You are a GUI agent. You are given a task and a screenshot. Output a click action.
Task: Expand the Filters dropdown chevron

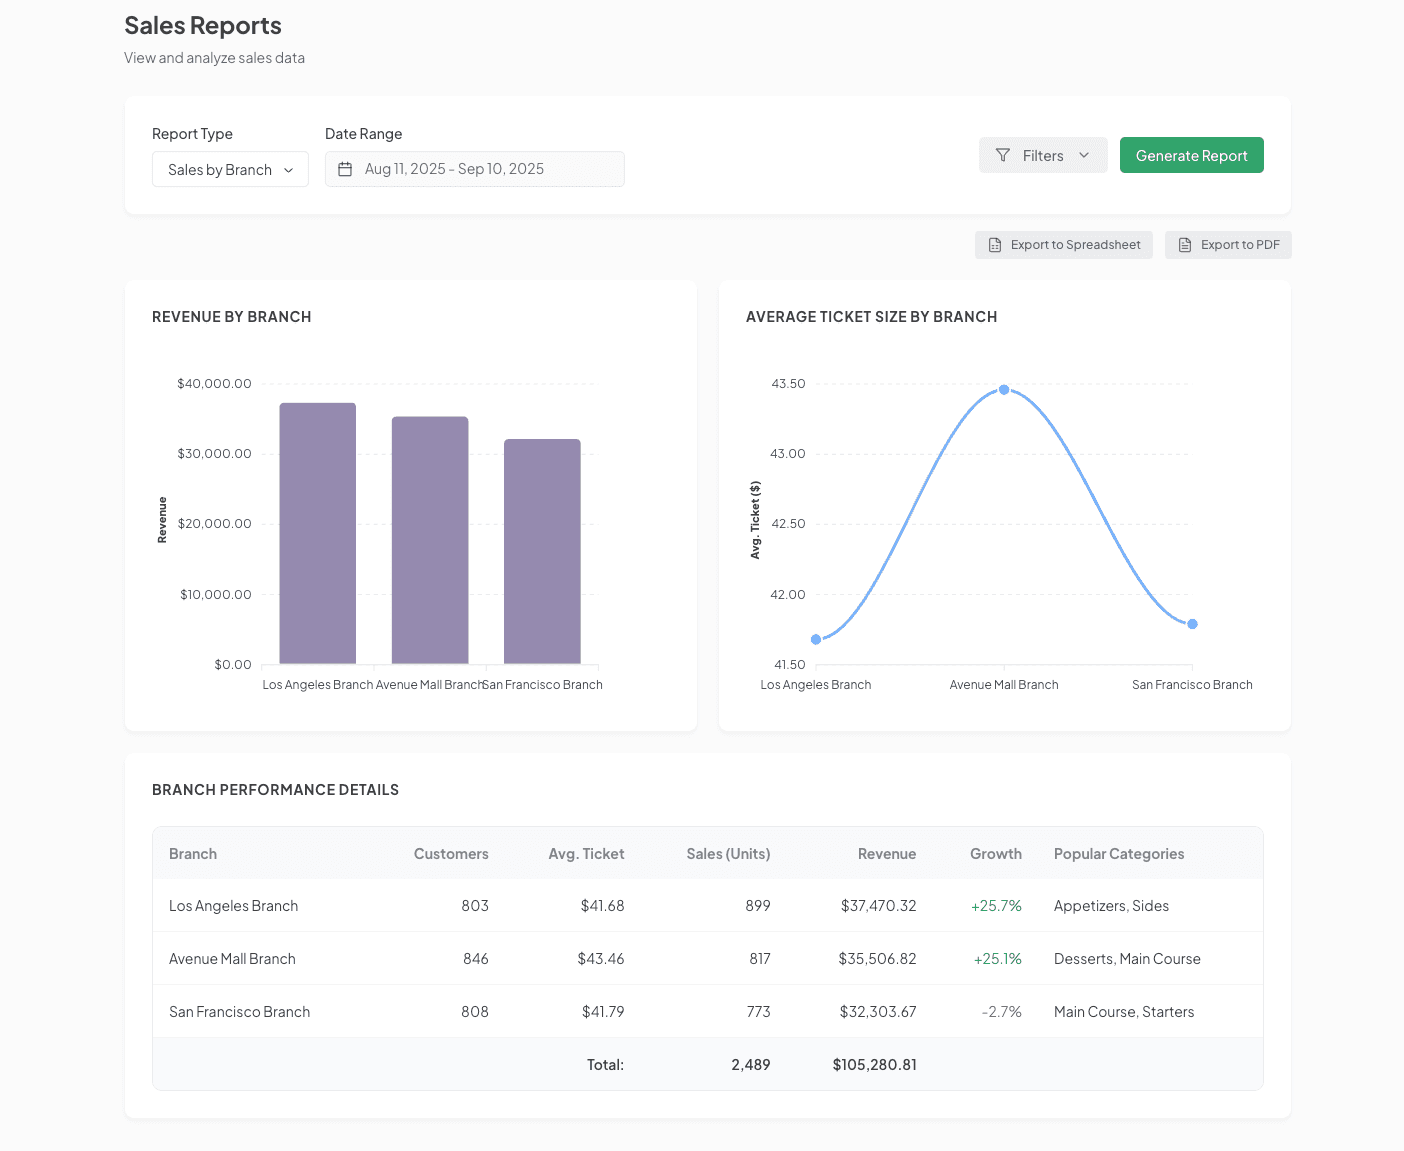point(1084,156)
